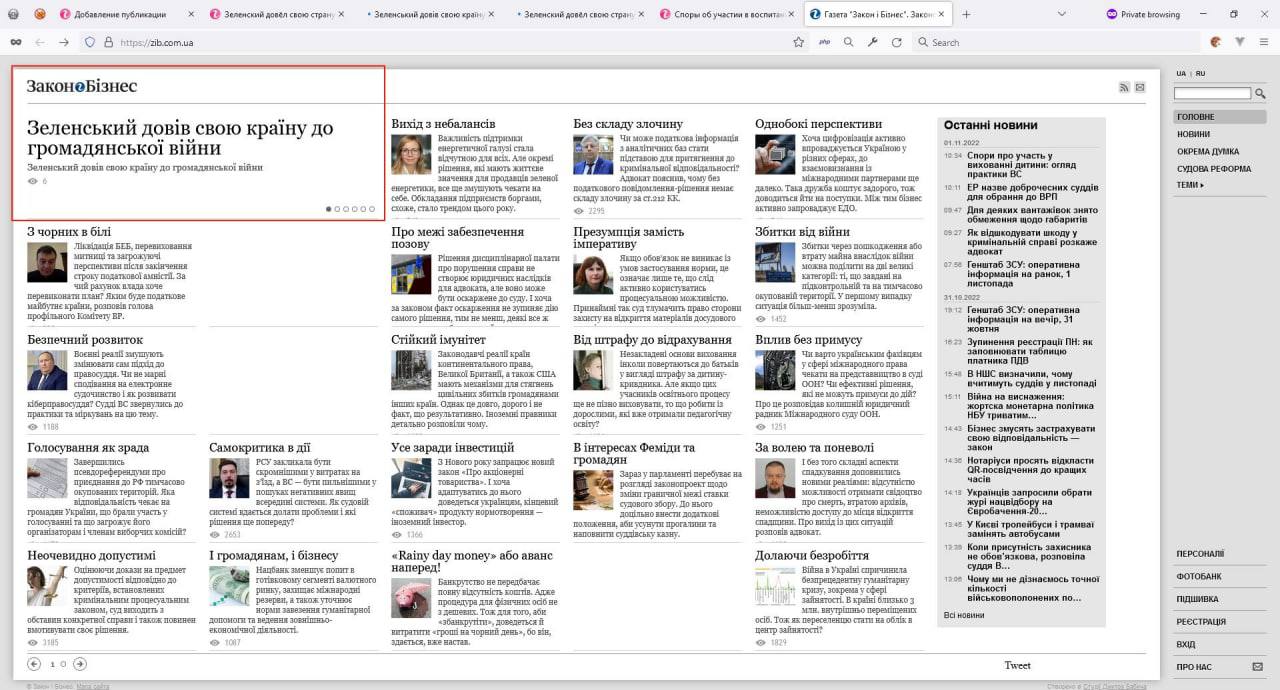This screenshot has width=1280, height=690.
Task: Go to next page with right arrow pager
Action: pyautogui.click(x=80, y=664)
